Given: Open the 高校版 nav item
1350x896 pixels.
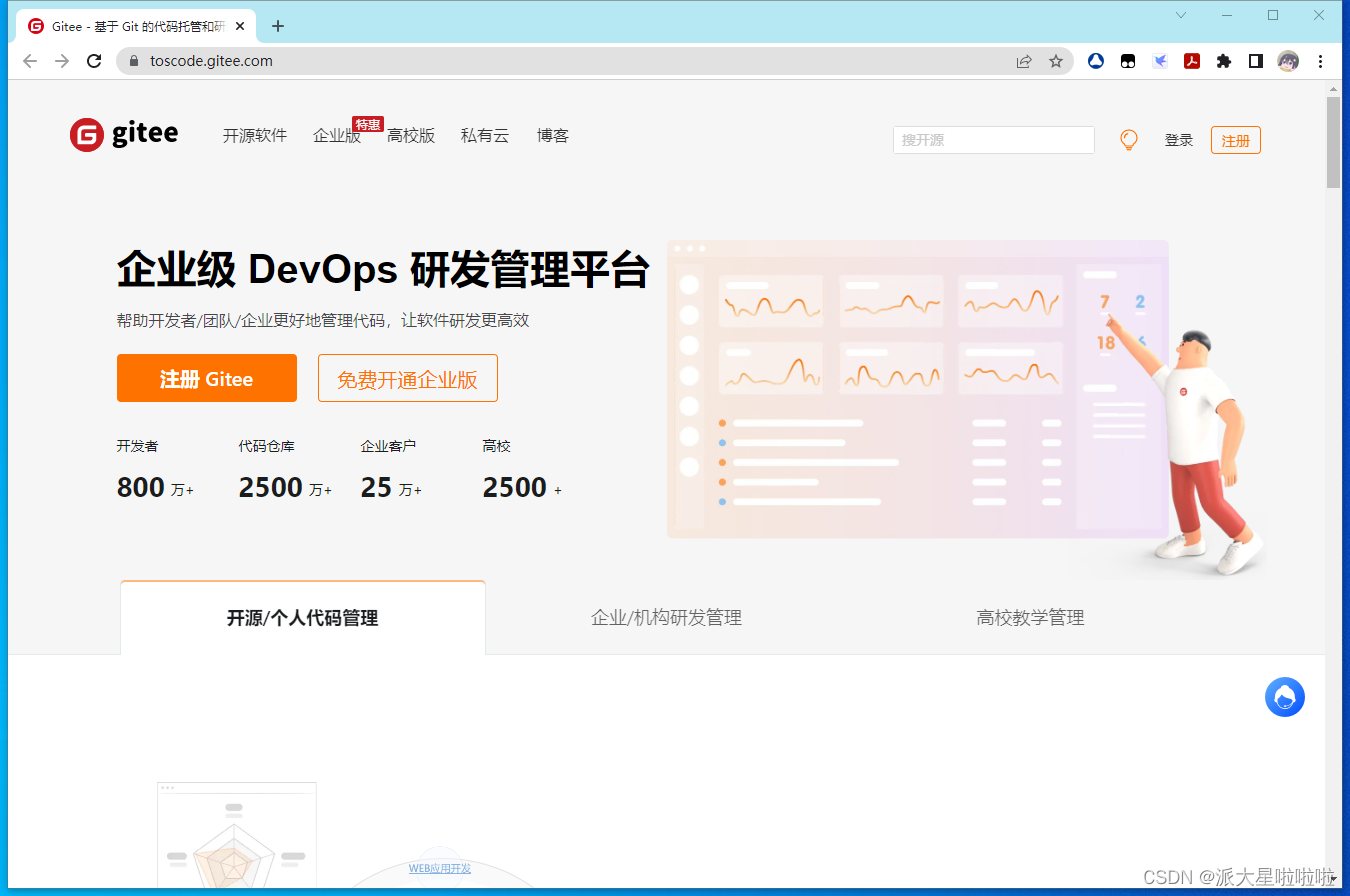Looking at the screenshot, I should pyautogui.click(x=411, y=136).
